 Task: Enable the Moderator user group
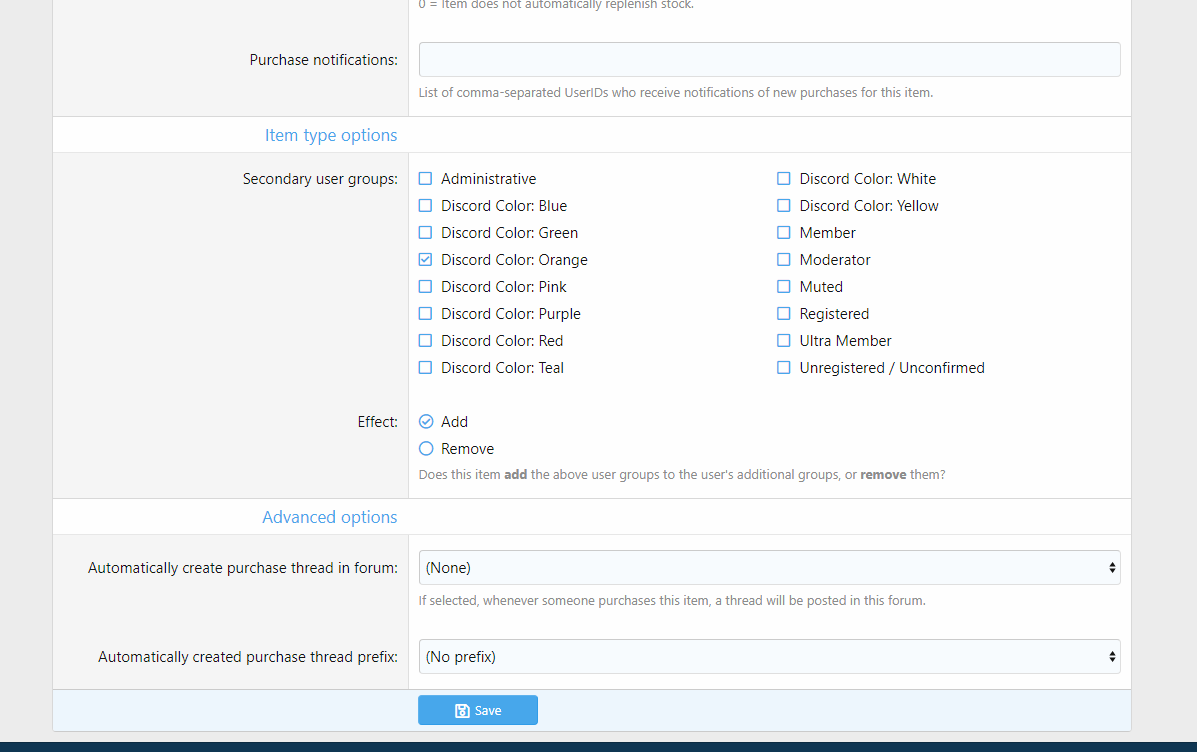(784, 260)
